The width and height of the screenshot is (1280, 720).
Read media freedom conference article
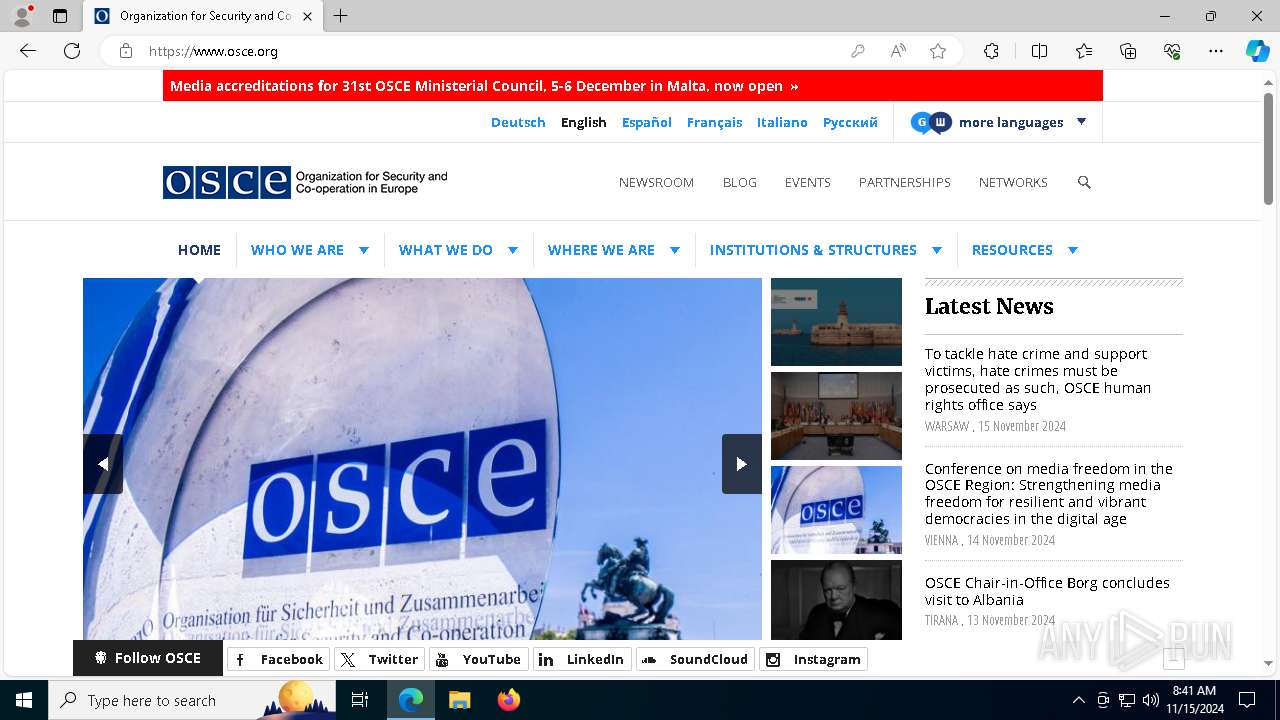[x=1049, y=494]
